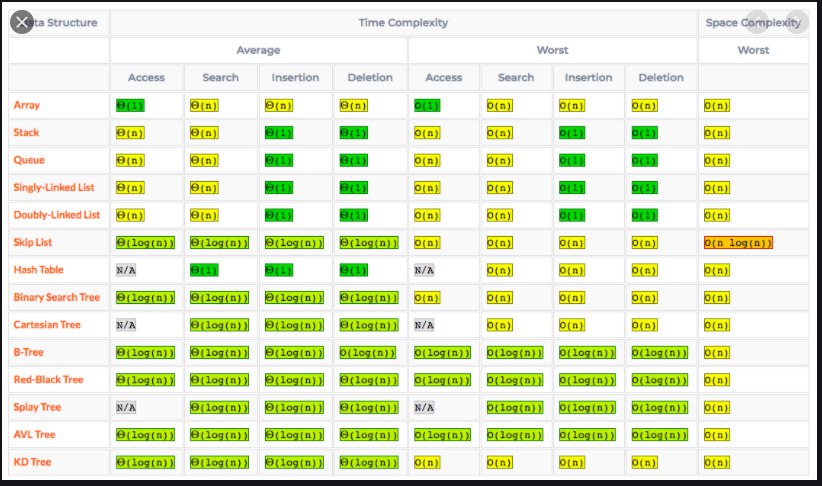Open the Array data structure link
Screen dimensions: 822x486
pos(27,105)
